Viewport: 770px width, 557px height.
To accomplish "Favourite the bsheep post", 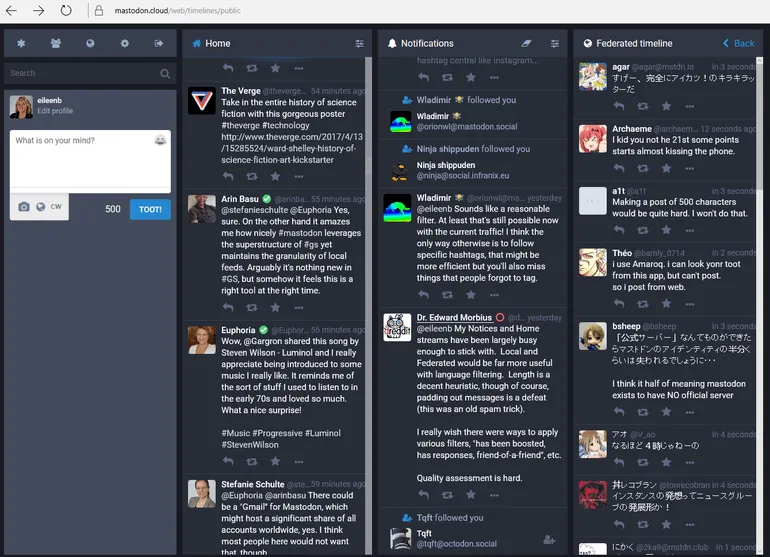I will click(x=666, y=412).
